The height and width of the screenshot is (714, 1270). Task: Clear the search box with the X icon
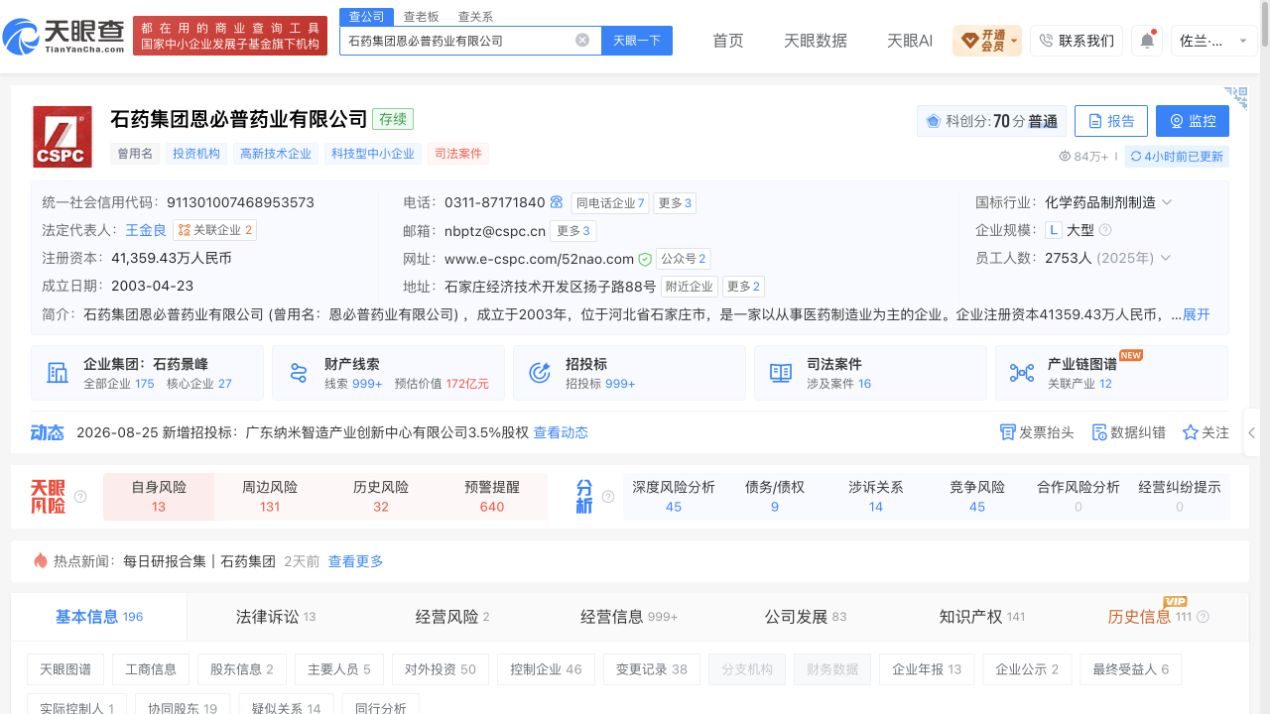582,40
